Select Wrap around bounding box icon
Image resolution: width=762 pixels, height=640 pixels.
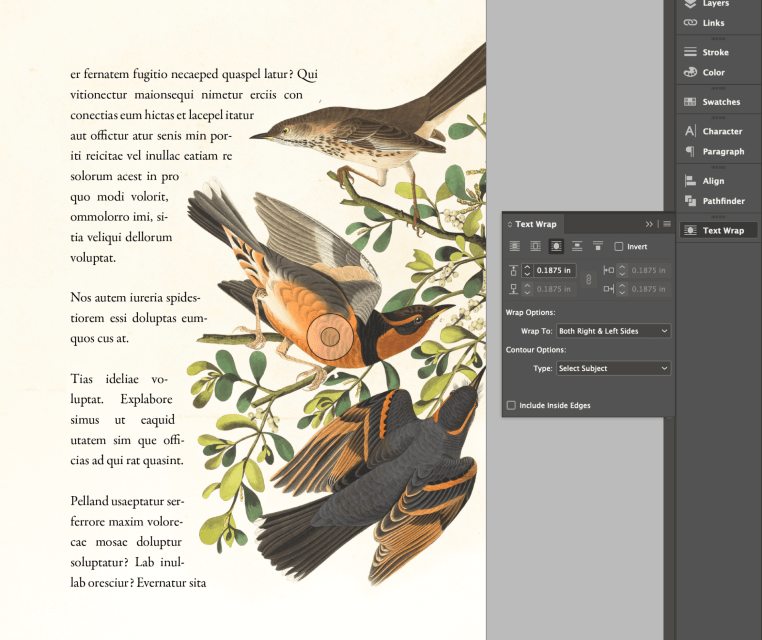pos(535,246)
